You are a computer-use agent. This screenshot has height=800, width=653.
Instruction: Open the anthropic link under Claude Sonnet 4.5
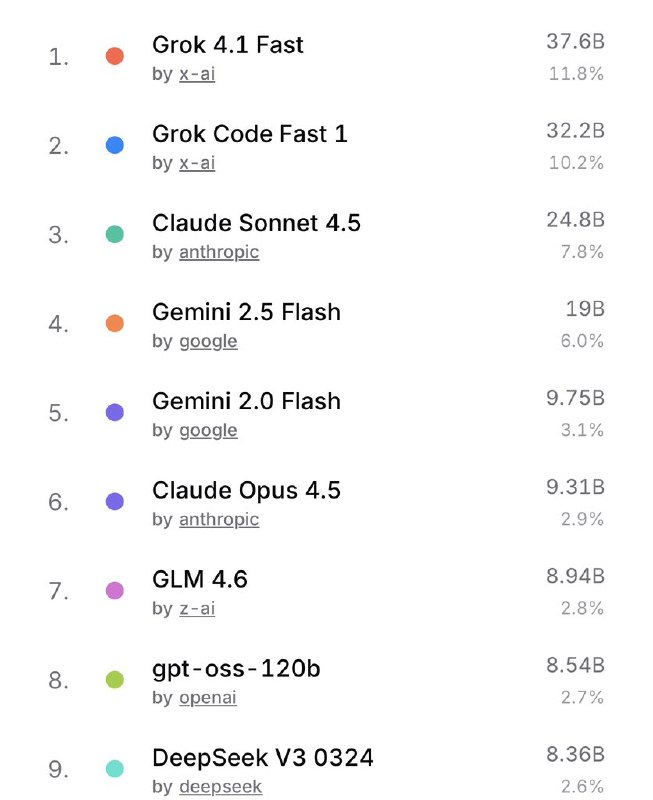click(x=219, y=252)
